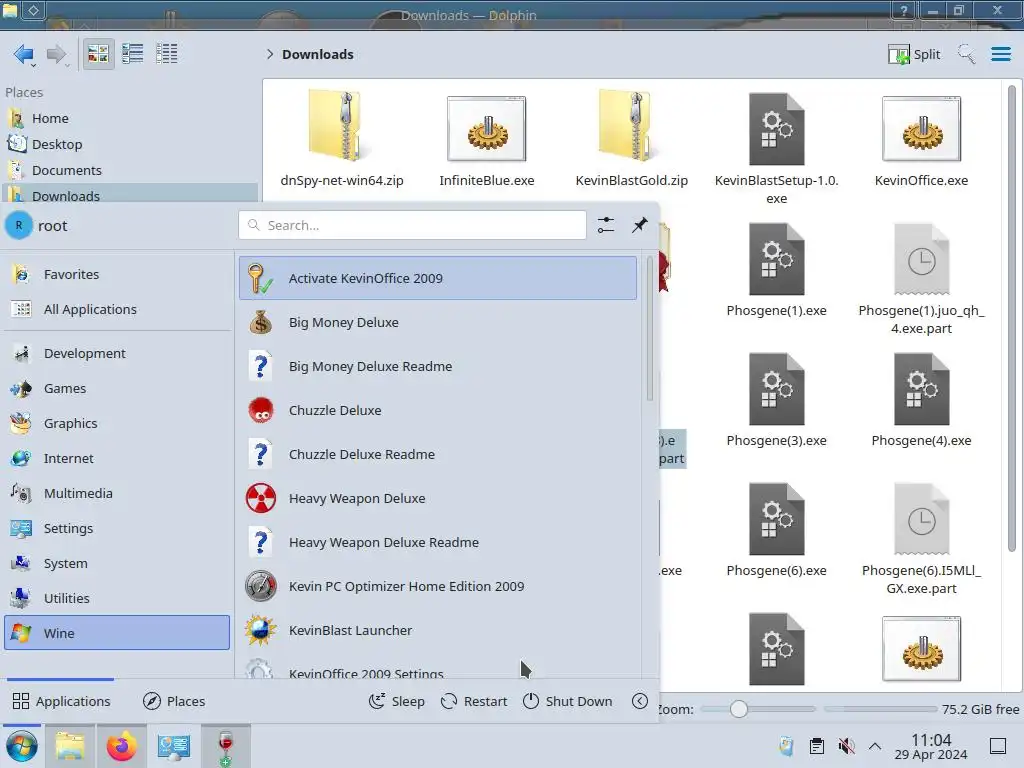Click the launcher app list scrollbar

649,328
